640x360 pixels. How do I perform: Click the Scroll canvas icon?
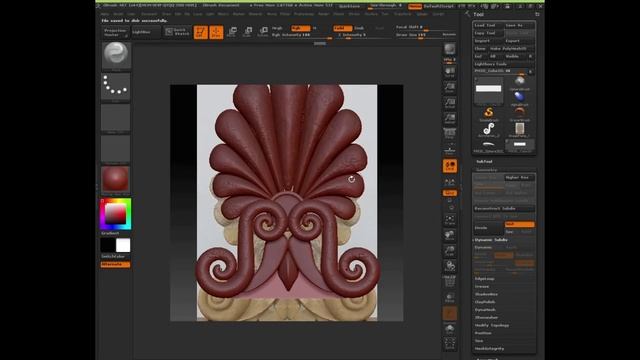[450, 72]
